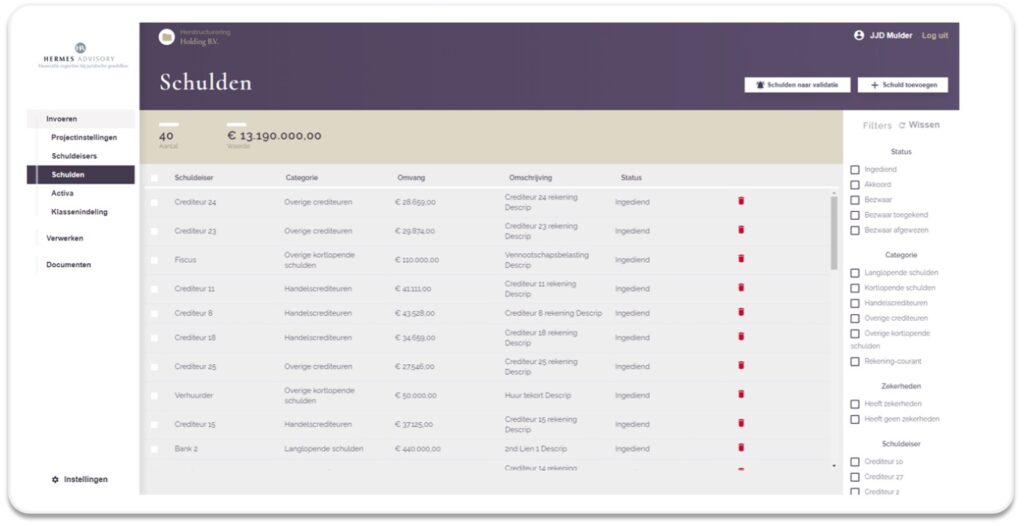
Task: Click trash icon for Fiscus row
Action: pyautogui.click(x=741, y=259)
